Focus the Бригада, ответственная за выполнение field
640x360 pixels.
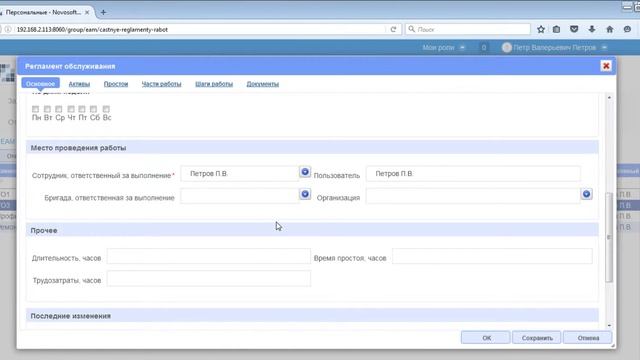240,196
